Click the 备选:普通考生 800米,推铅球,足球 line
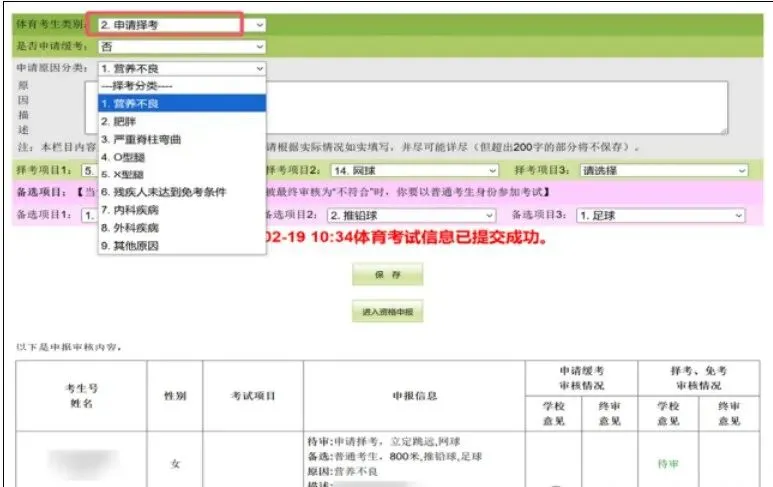This screenshot has width=773, height=487. 394,457
